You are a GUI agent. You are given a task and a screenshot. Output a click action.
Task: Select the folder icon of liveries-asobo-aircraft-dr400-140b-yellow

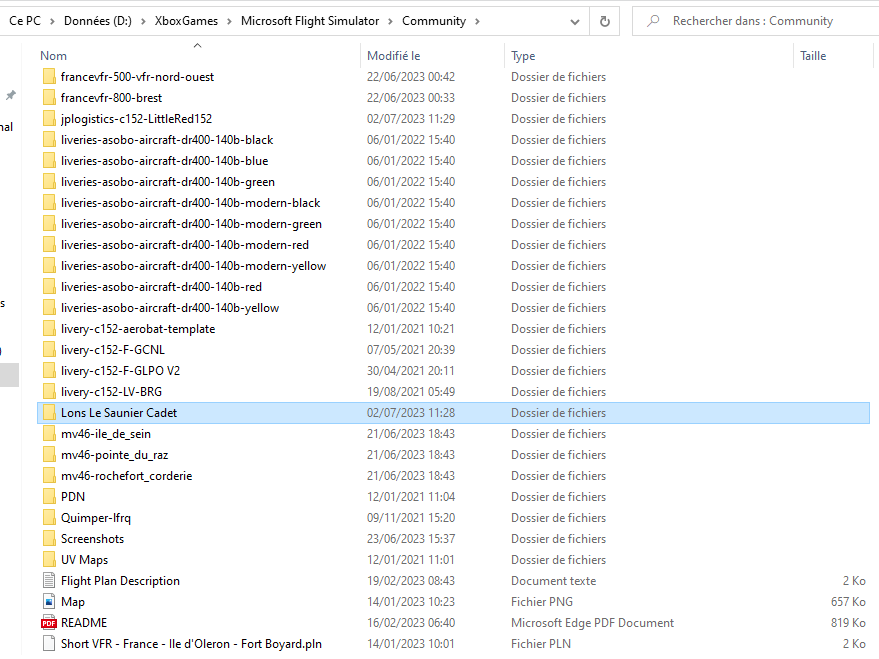(x=49, y=308)
